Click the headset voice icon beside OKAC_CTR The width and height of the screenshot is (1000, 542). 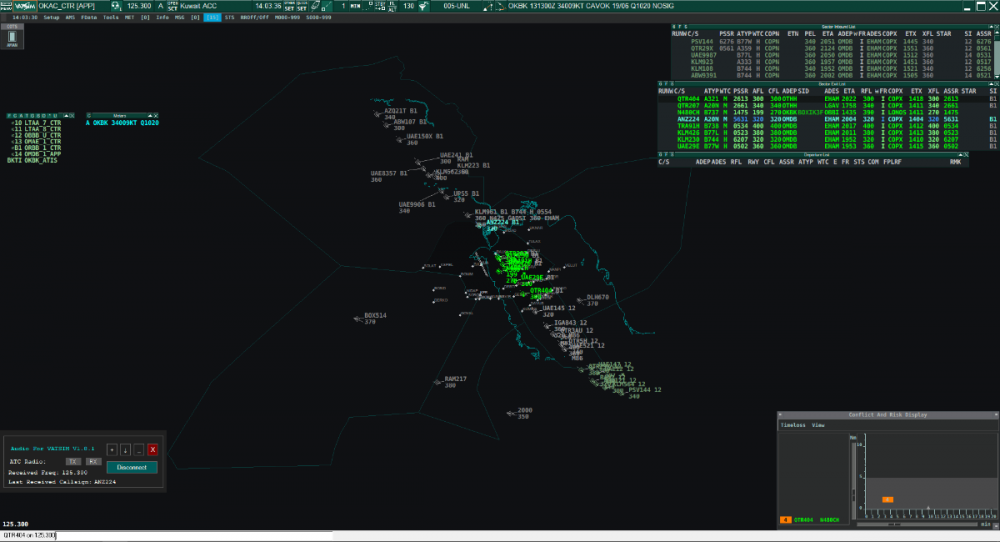(x=115, y=6)
